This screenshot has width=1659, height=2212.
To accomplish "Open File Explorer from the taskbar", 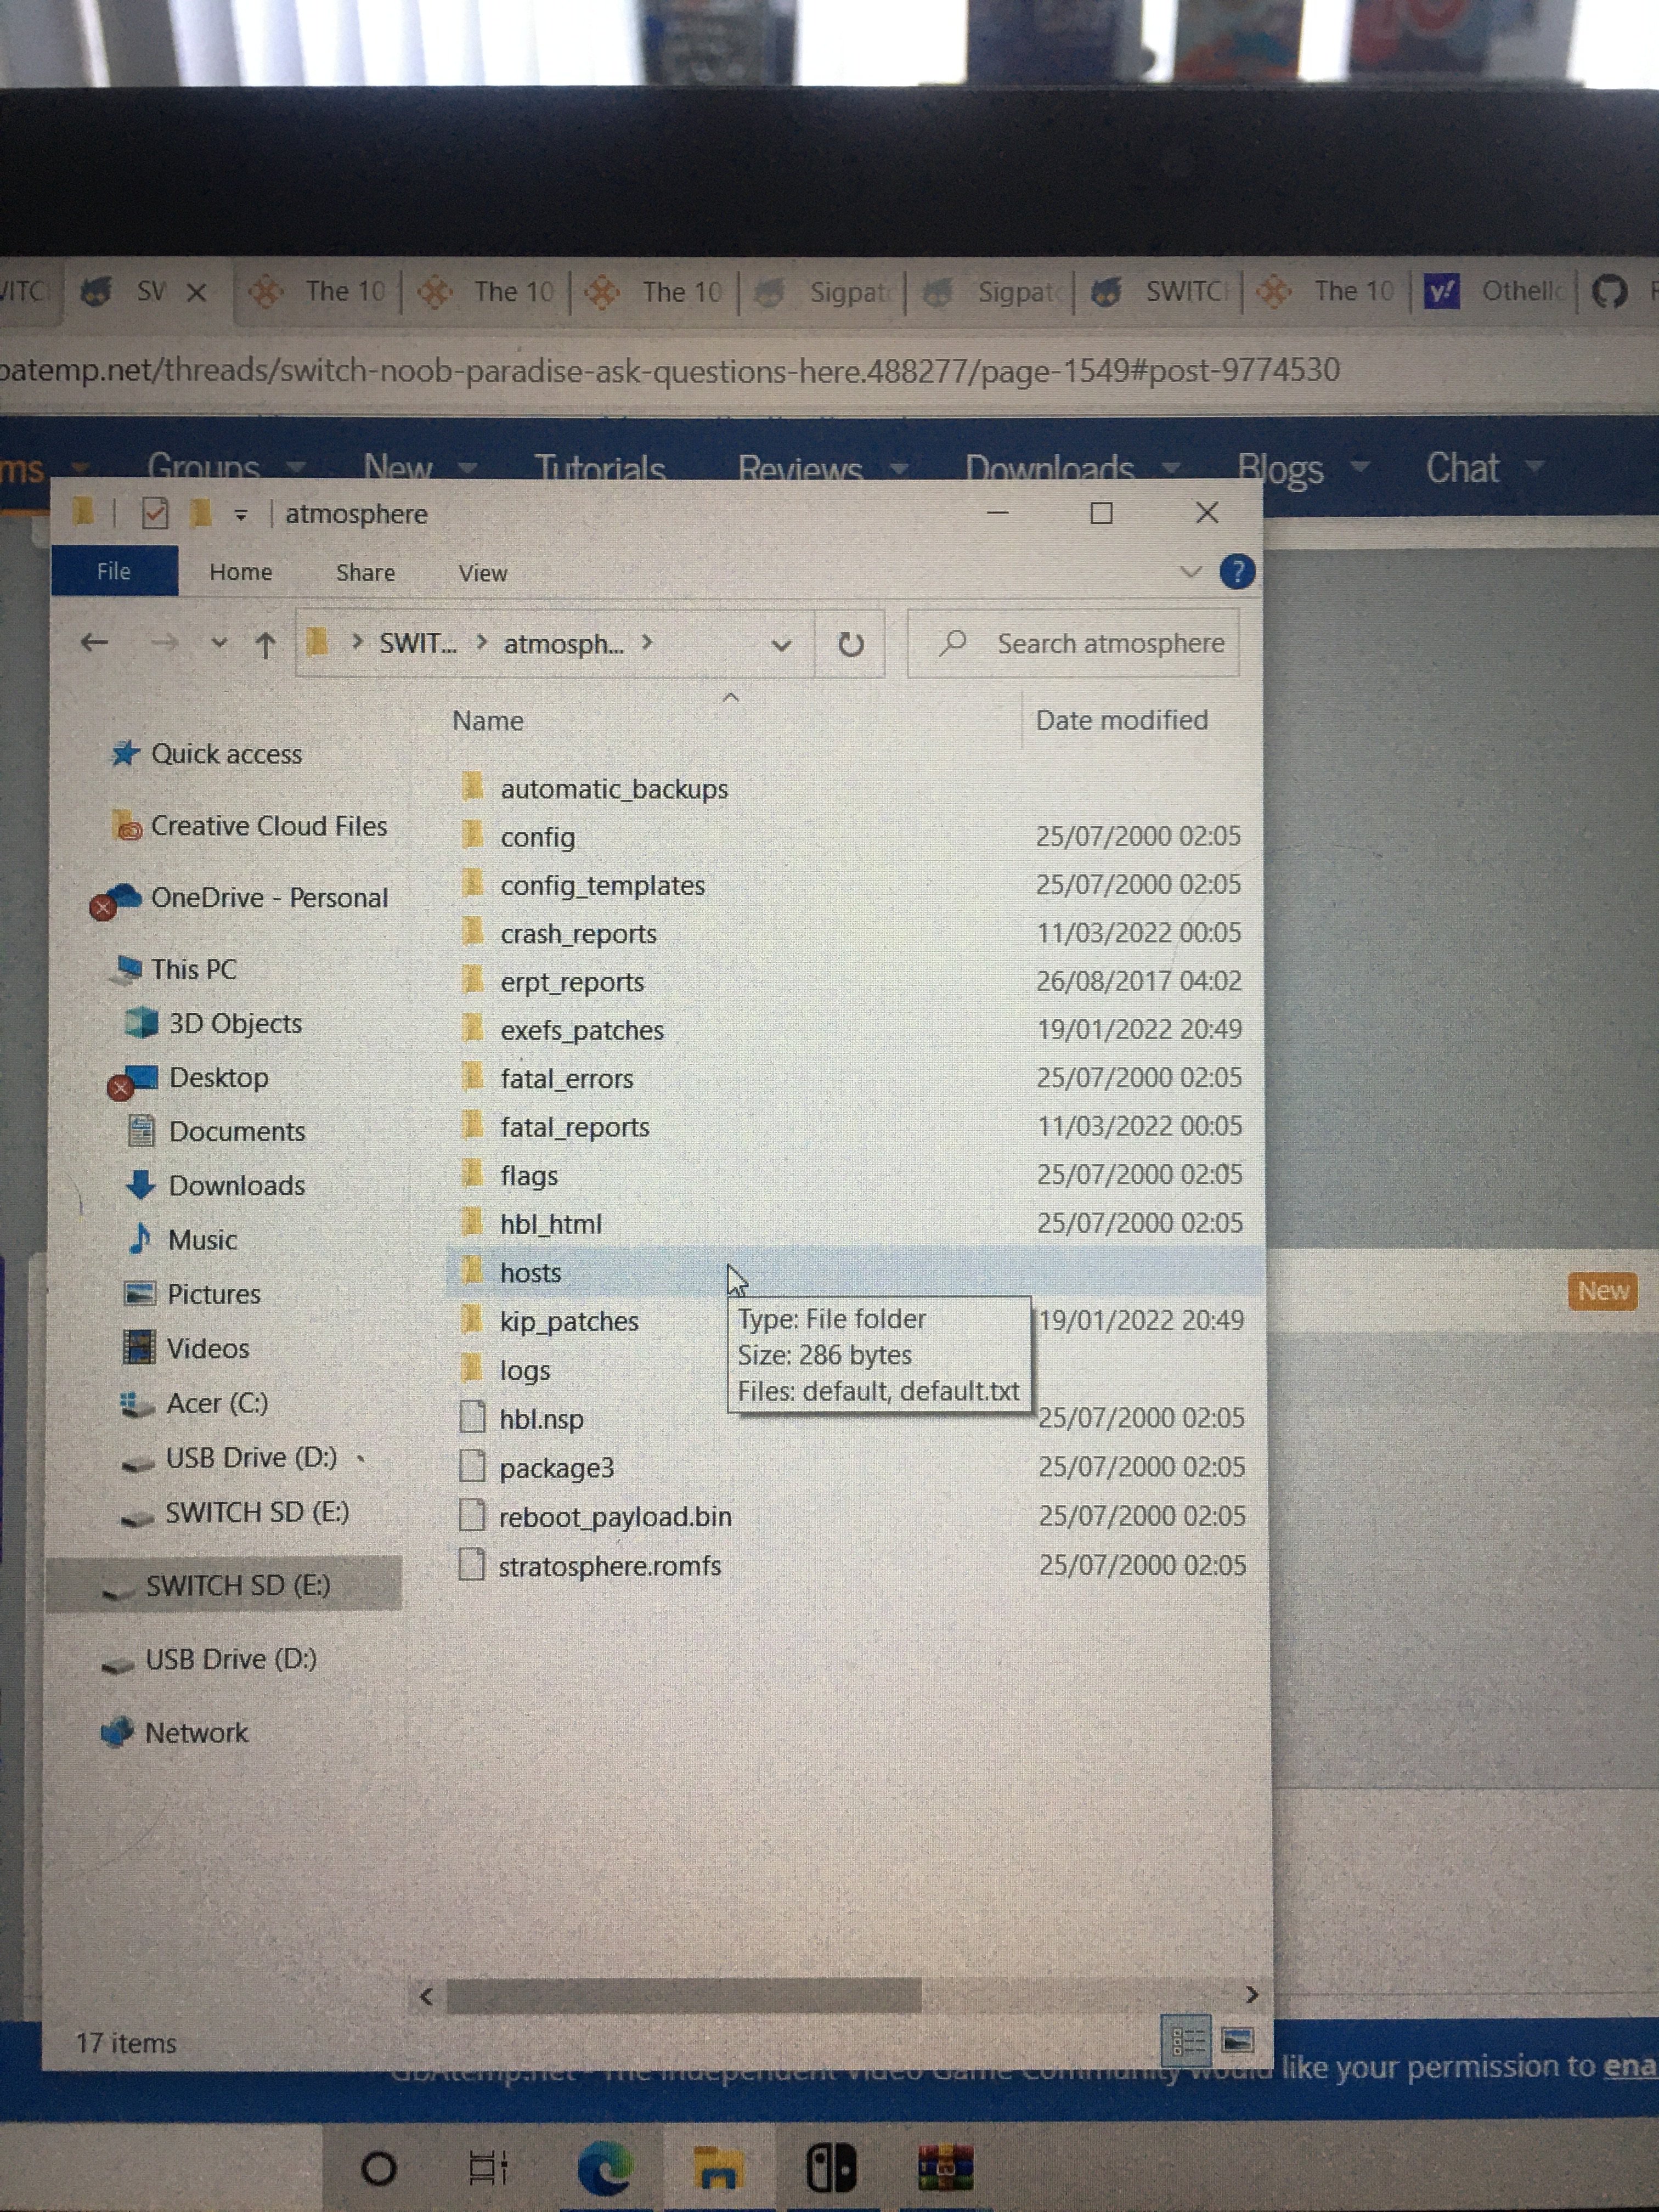I will tap(718, 2168).
